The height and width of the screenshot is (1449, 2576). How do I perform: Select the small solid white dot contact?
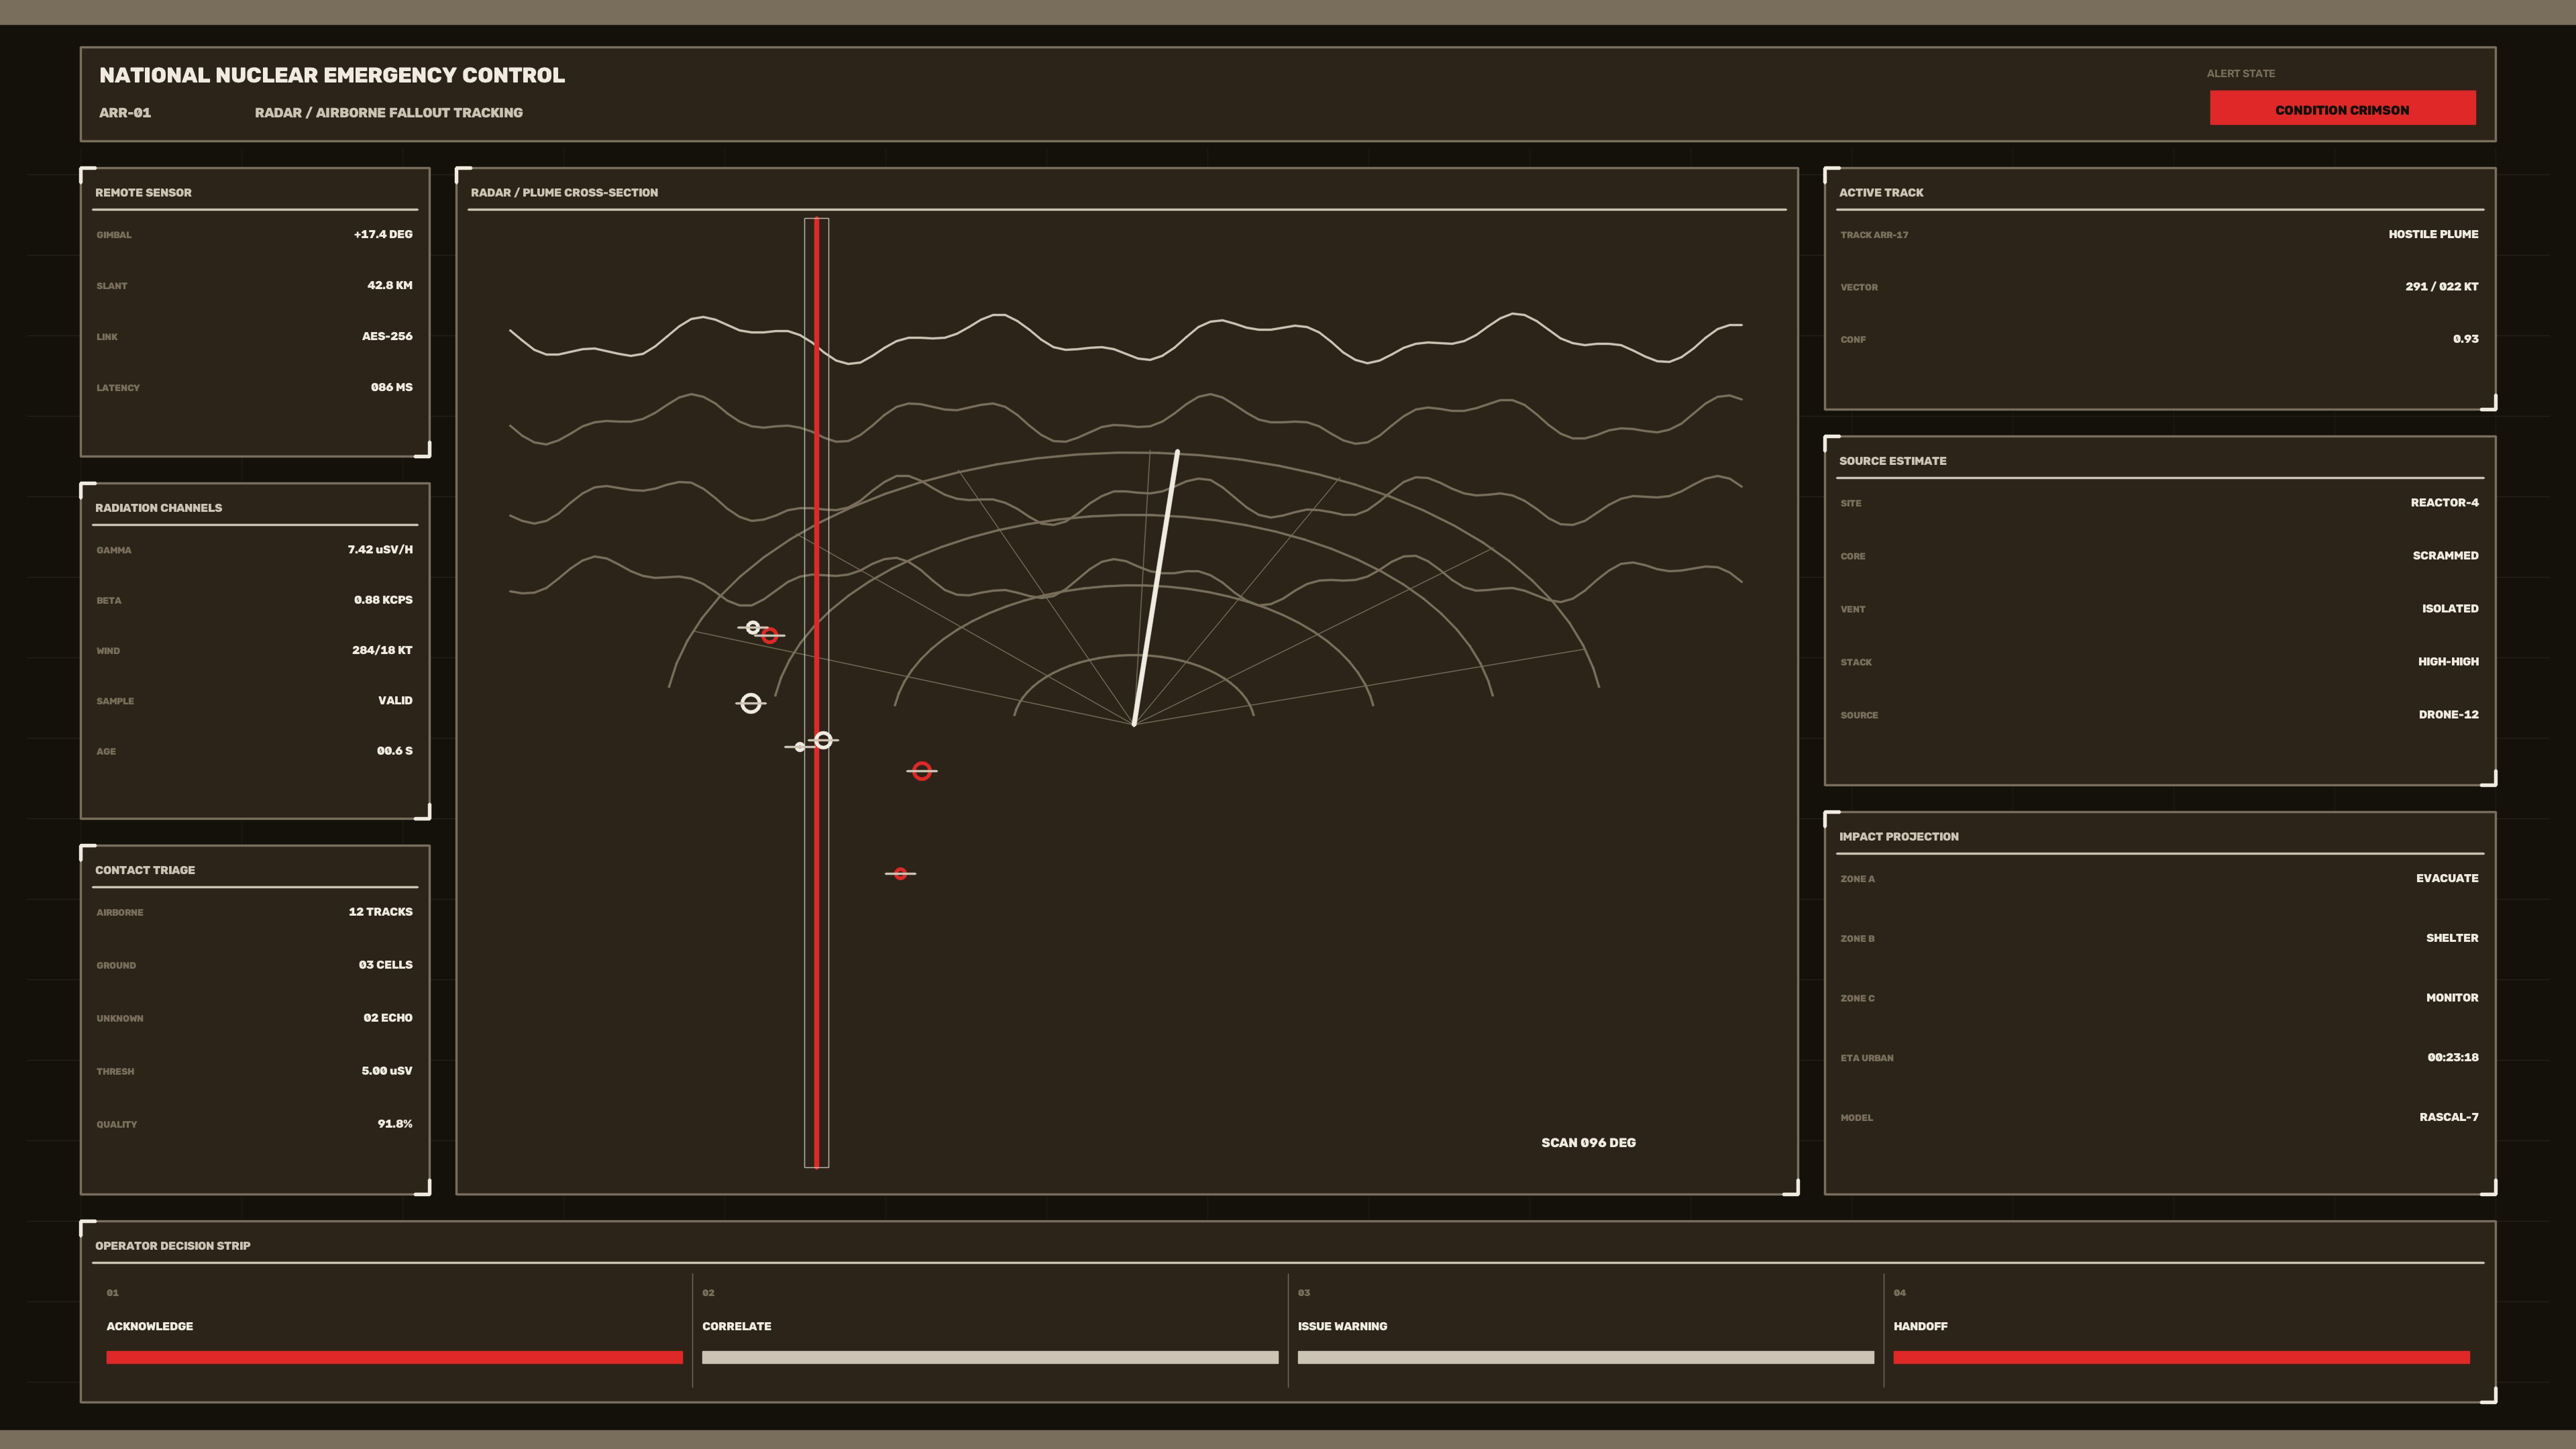pyautogui.click(x=799, y=747)
